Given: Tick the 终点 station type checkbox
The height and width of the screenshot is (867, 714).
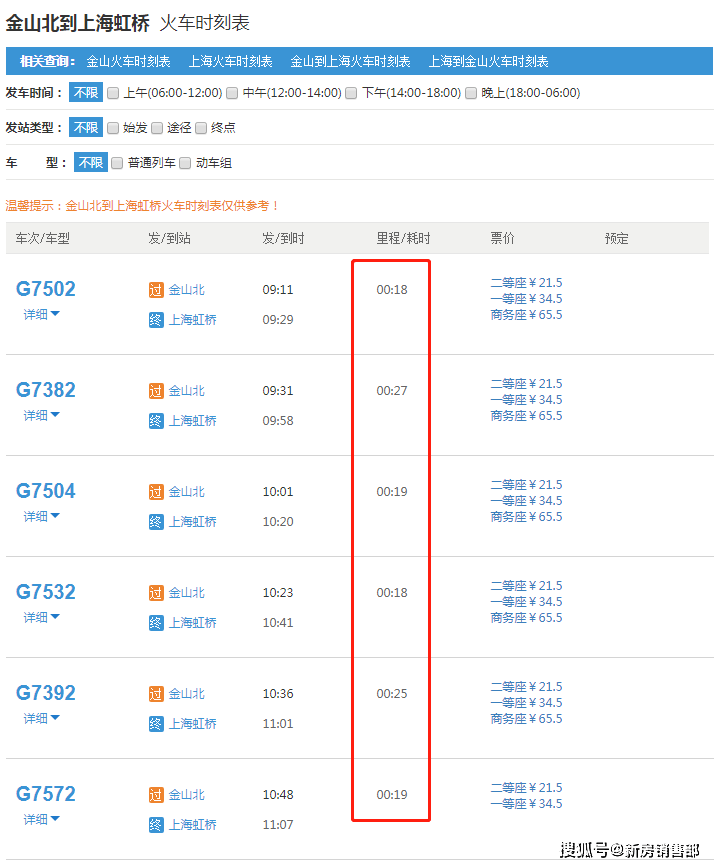Looking at the screenshot, I should pos(201,128).
